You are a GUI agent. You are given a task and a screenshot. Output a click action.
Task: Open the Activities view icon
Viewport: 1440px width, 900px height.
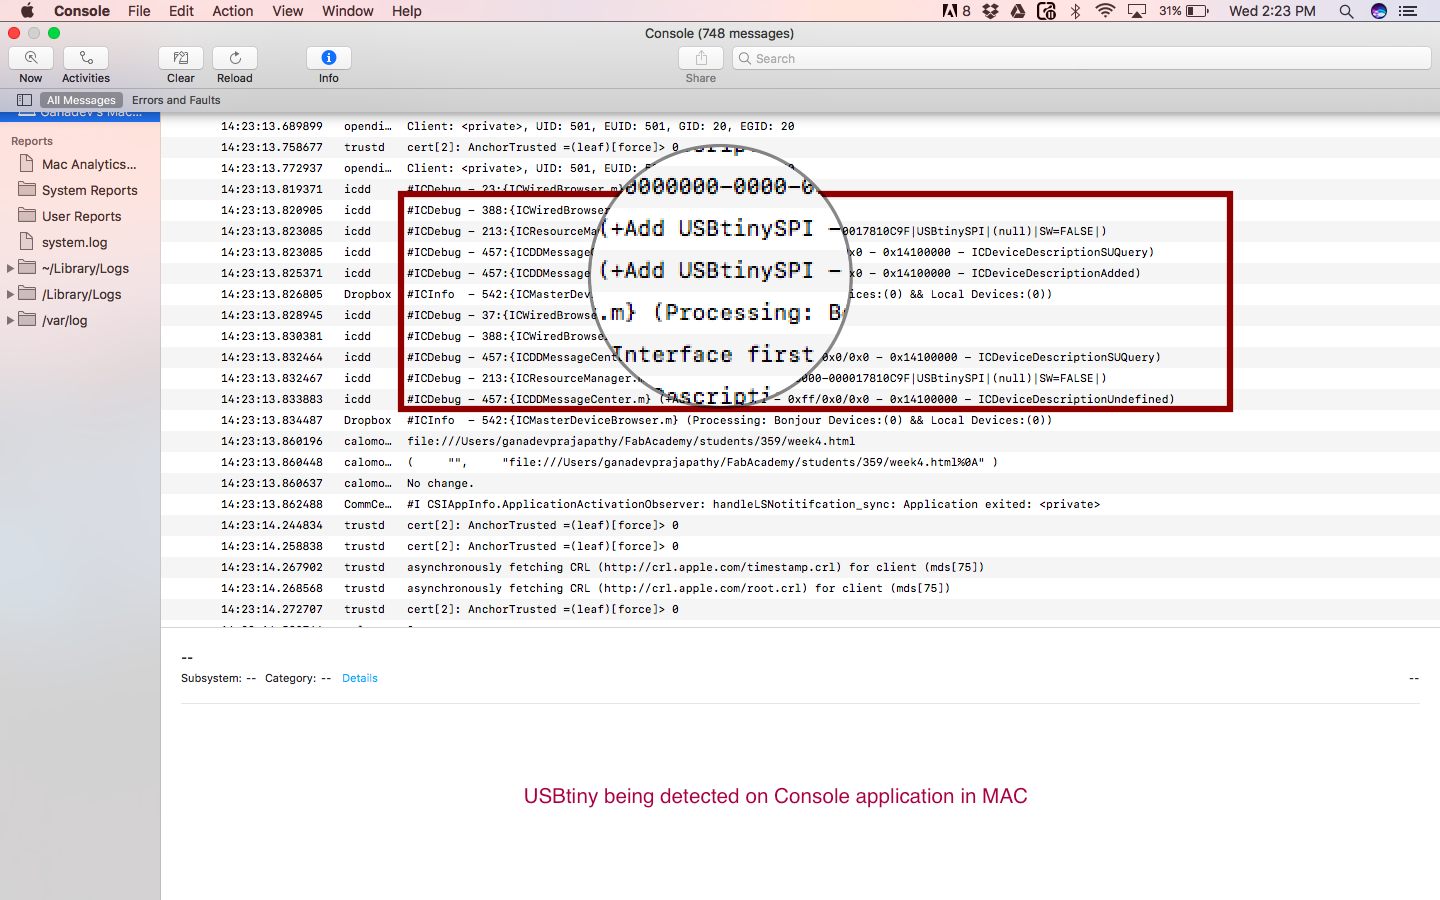[86, 58]
